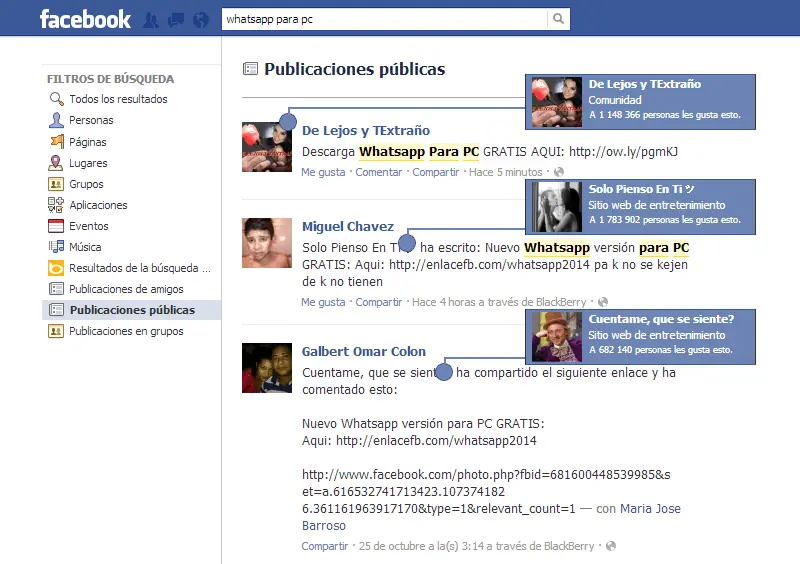Click the Lugares map pin icon
The width and height of the screenshot is (800, 564).
56,163
